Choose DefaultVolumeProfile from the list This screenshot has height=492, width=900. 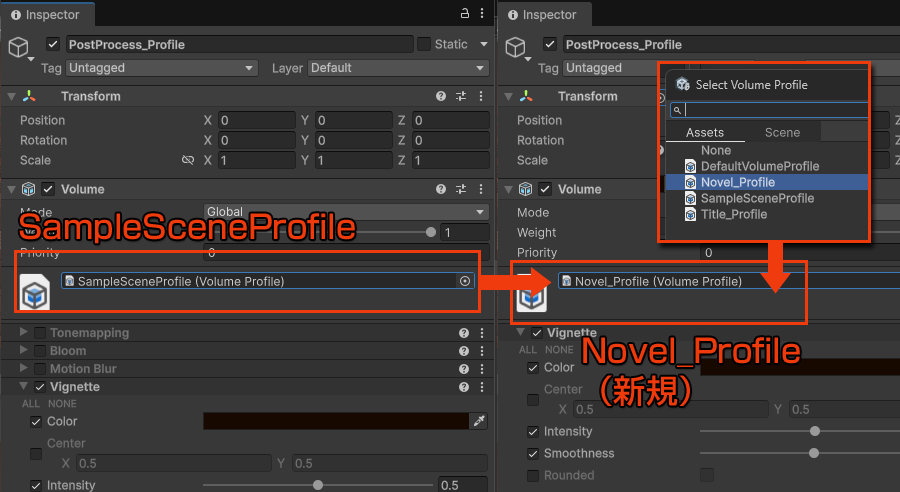(759, 166)
